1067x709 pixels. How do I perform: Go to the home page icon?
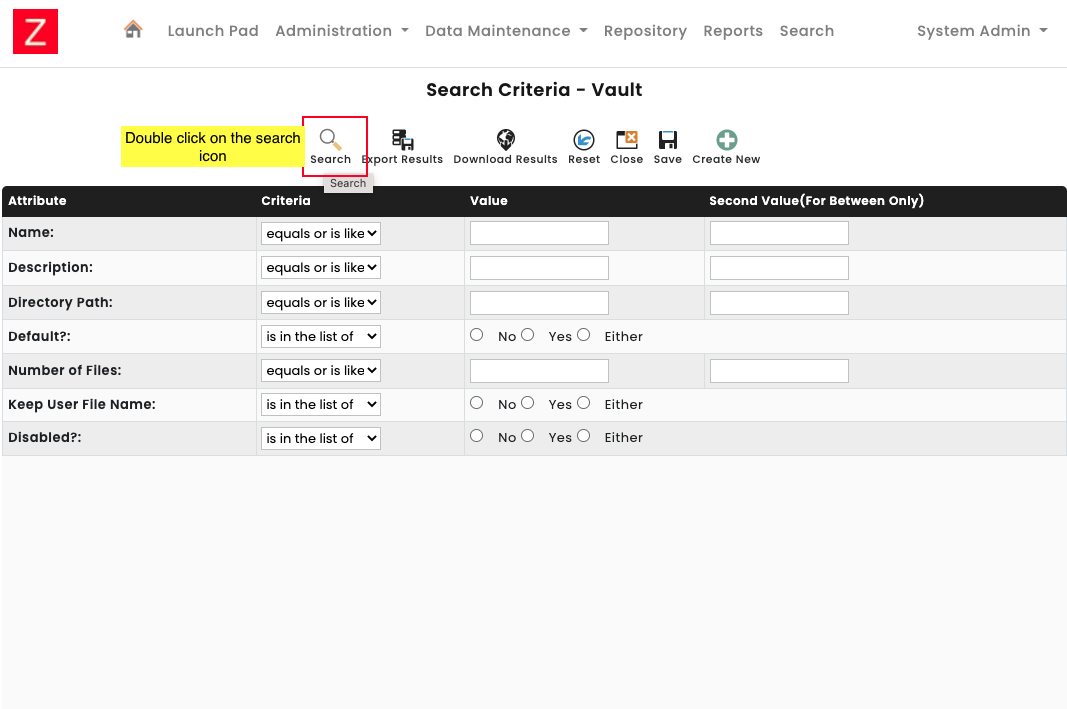133,29
